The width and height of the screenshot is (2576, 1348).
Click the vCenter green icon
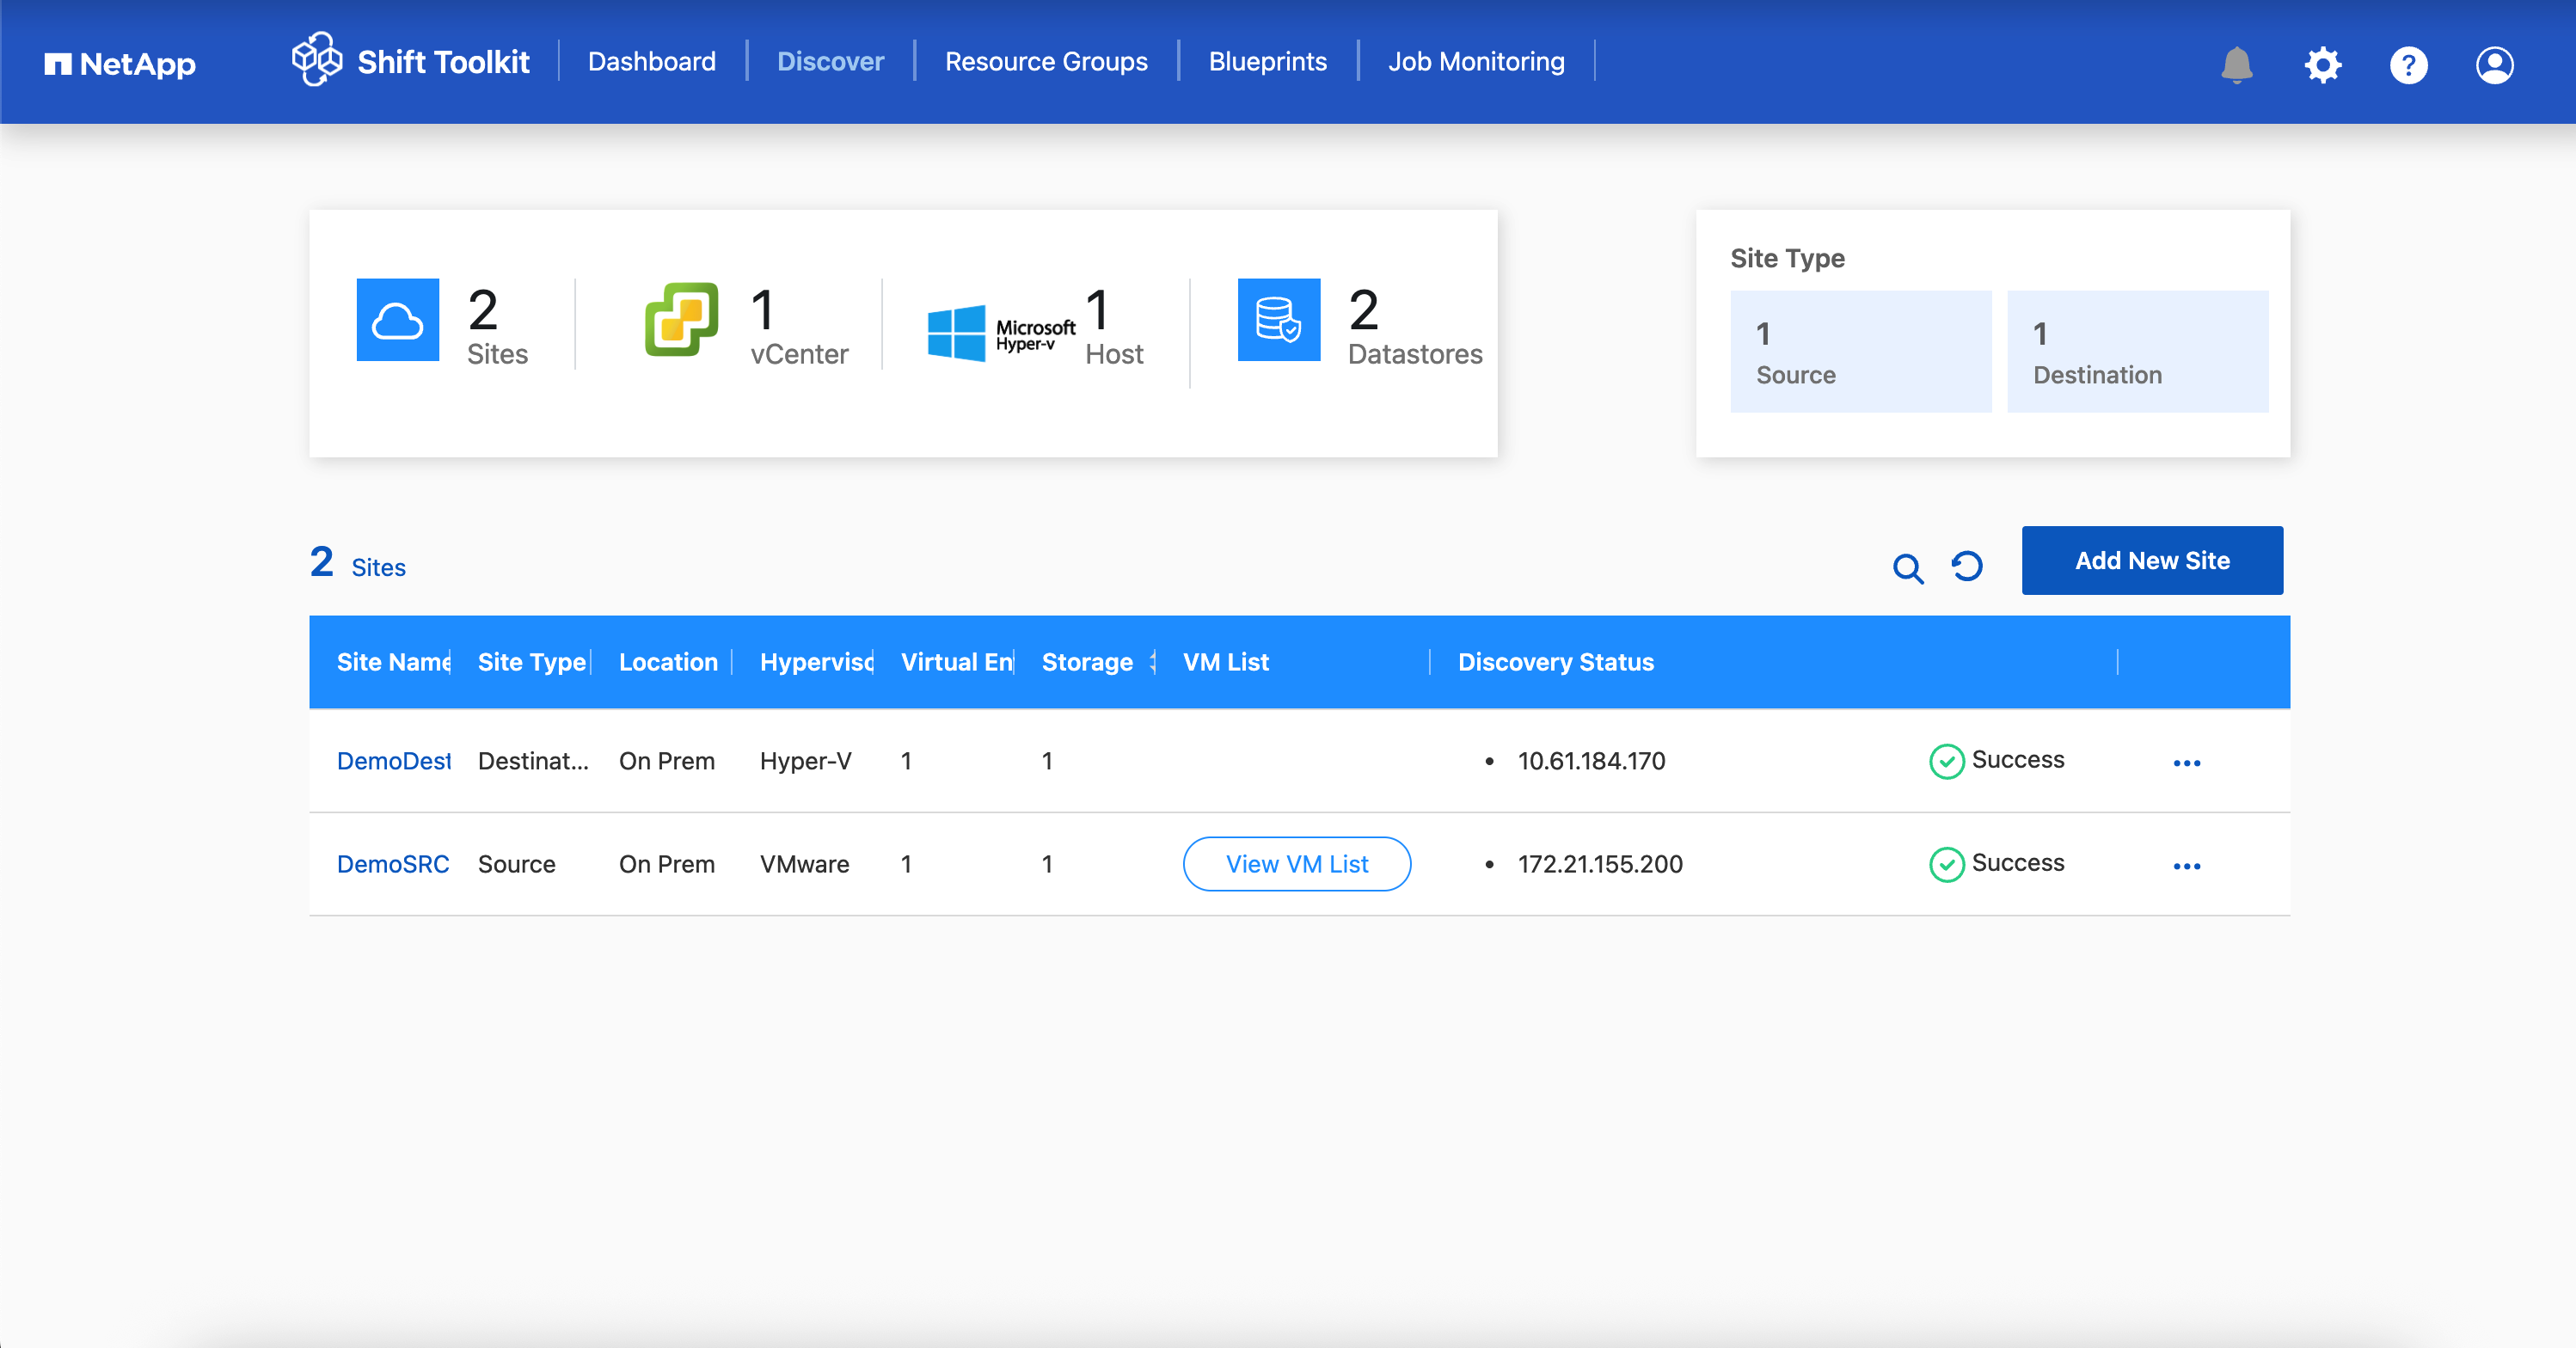(x=681, y=319)
